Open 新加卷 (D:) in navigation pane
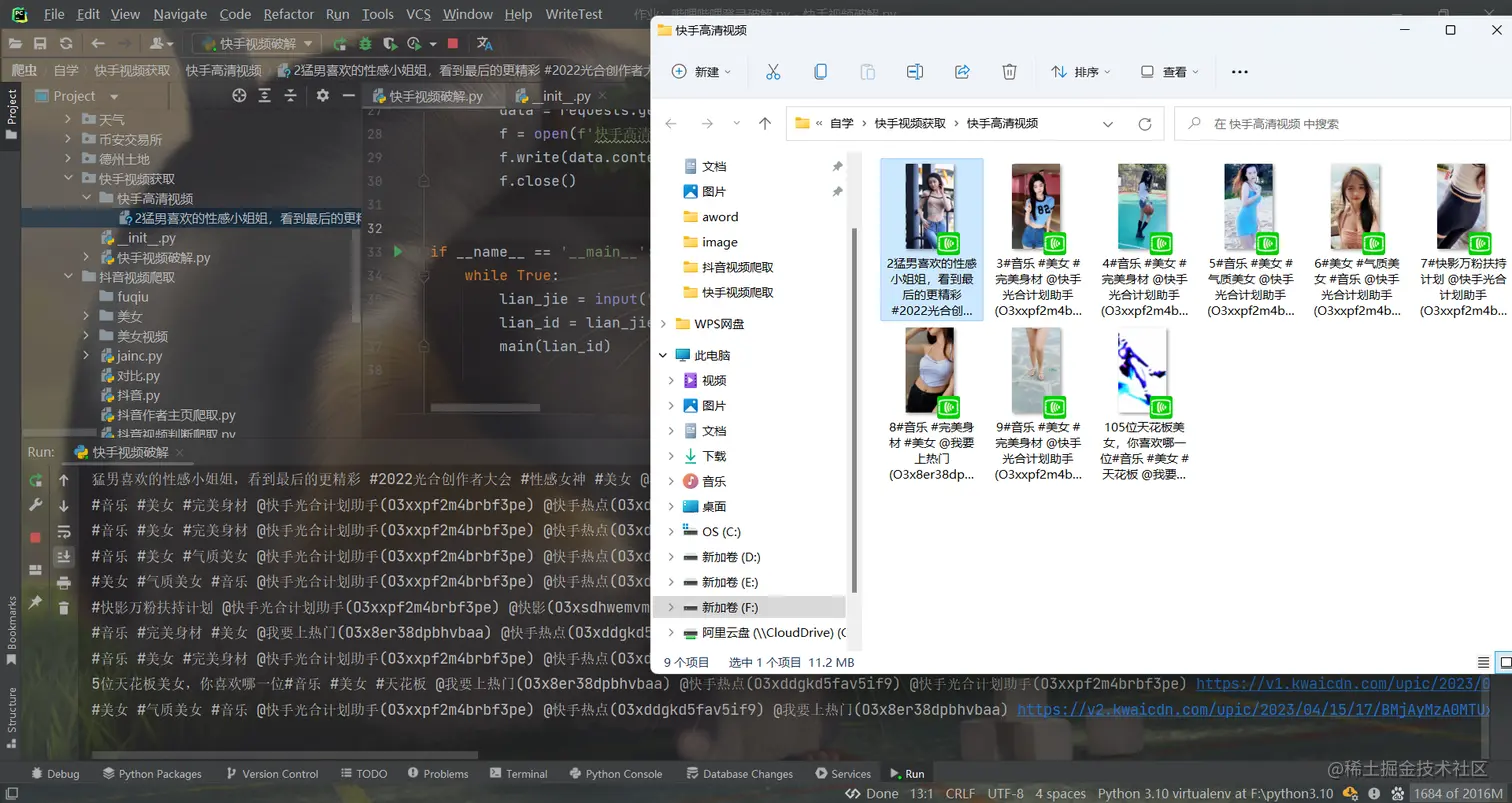The width and height of the screenshot is (1512, 803). pos(731,556)
